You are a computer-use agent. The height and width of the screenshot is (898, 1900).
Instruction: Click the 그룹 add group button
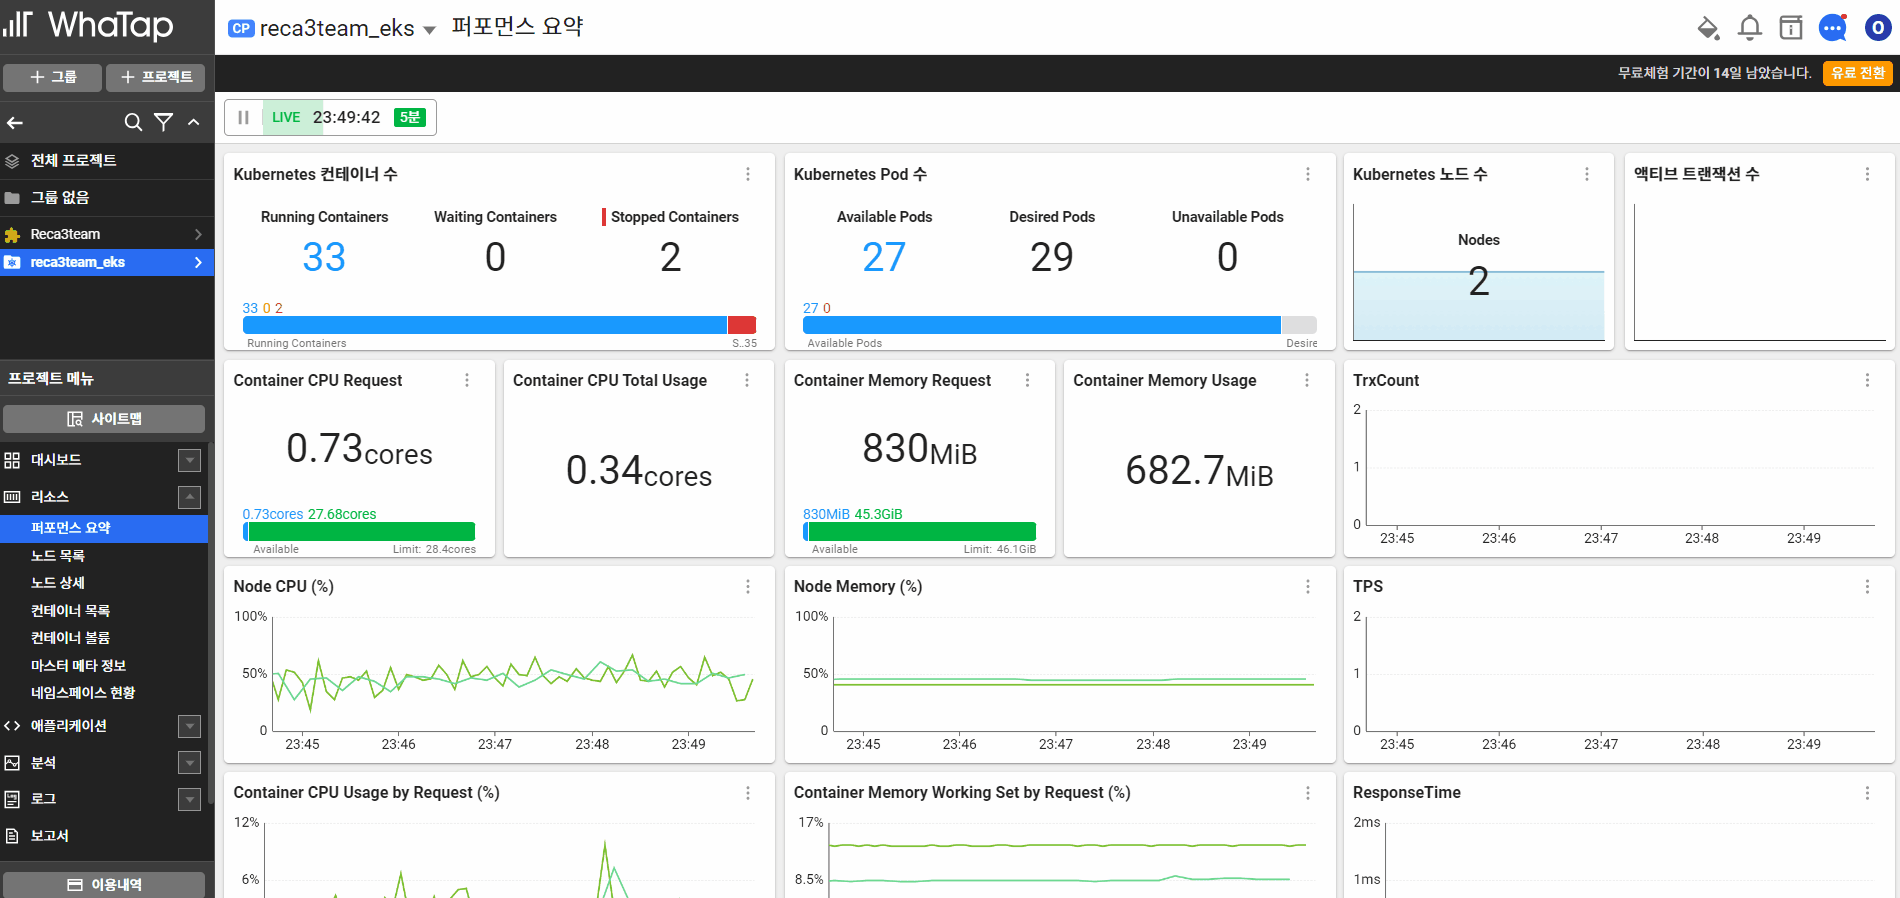tap(53, 77)
